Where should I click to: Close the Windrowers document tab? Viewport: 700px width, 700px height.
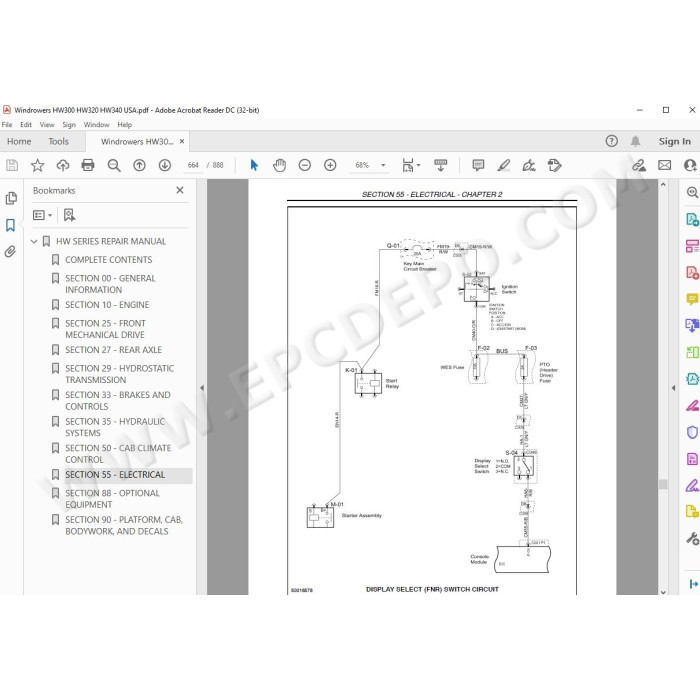click(x=182, y=142)
